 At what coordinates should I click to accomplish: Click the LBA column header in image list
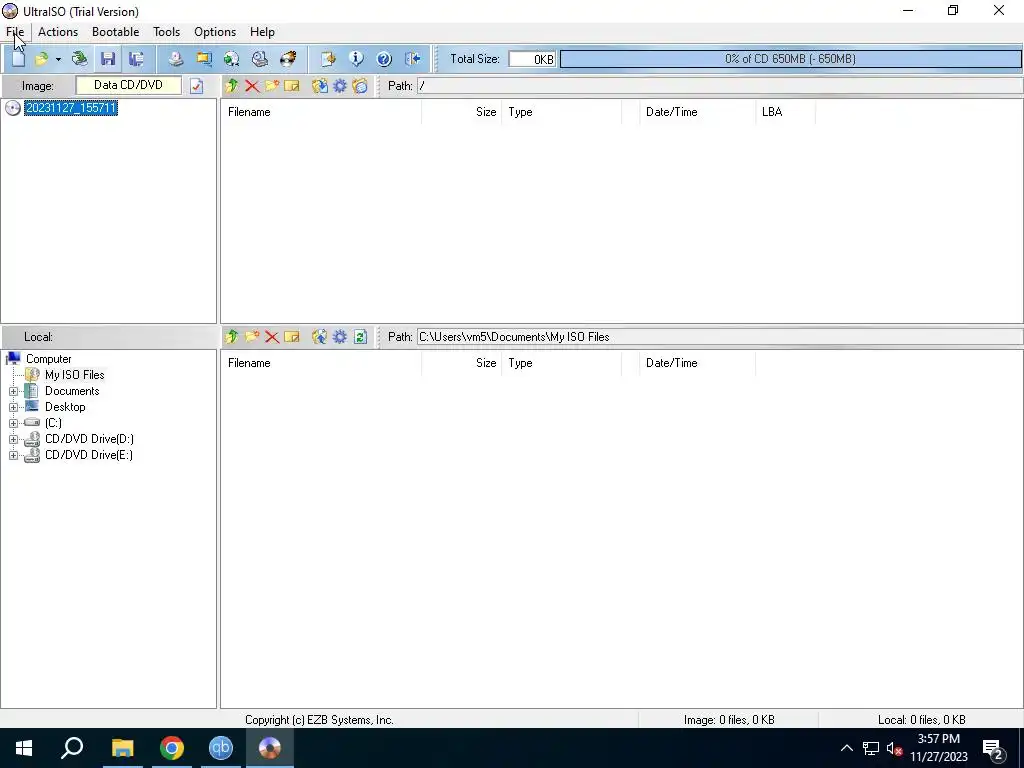pyautogui.click(x=785, y=112)
